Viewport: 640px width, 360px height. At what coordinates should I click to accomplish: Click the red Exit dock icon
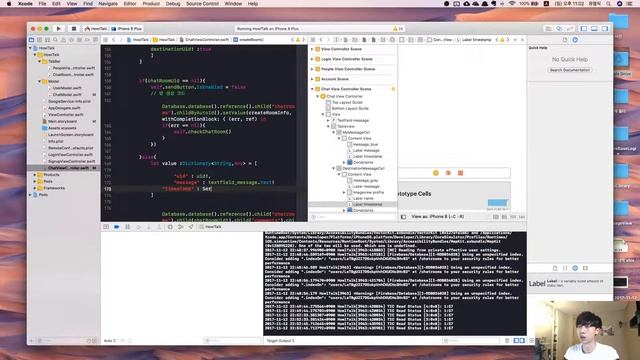[x=460, y=173]
